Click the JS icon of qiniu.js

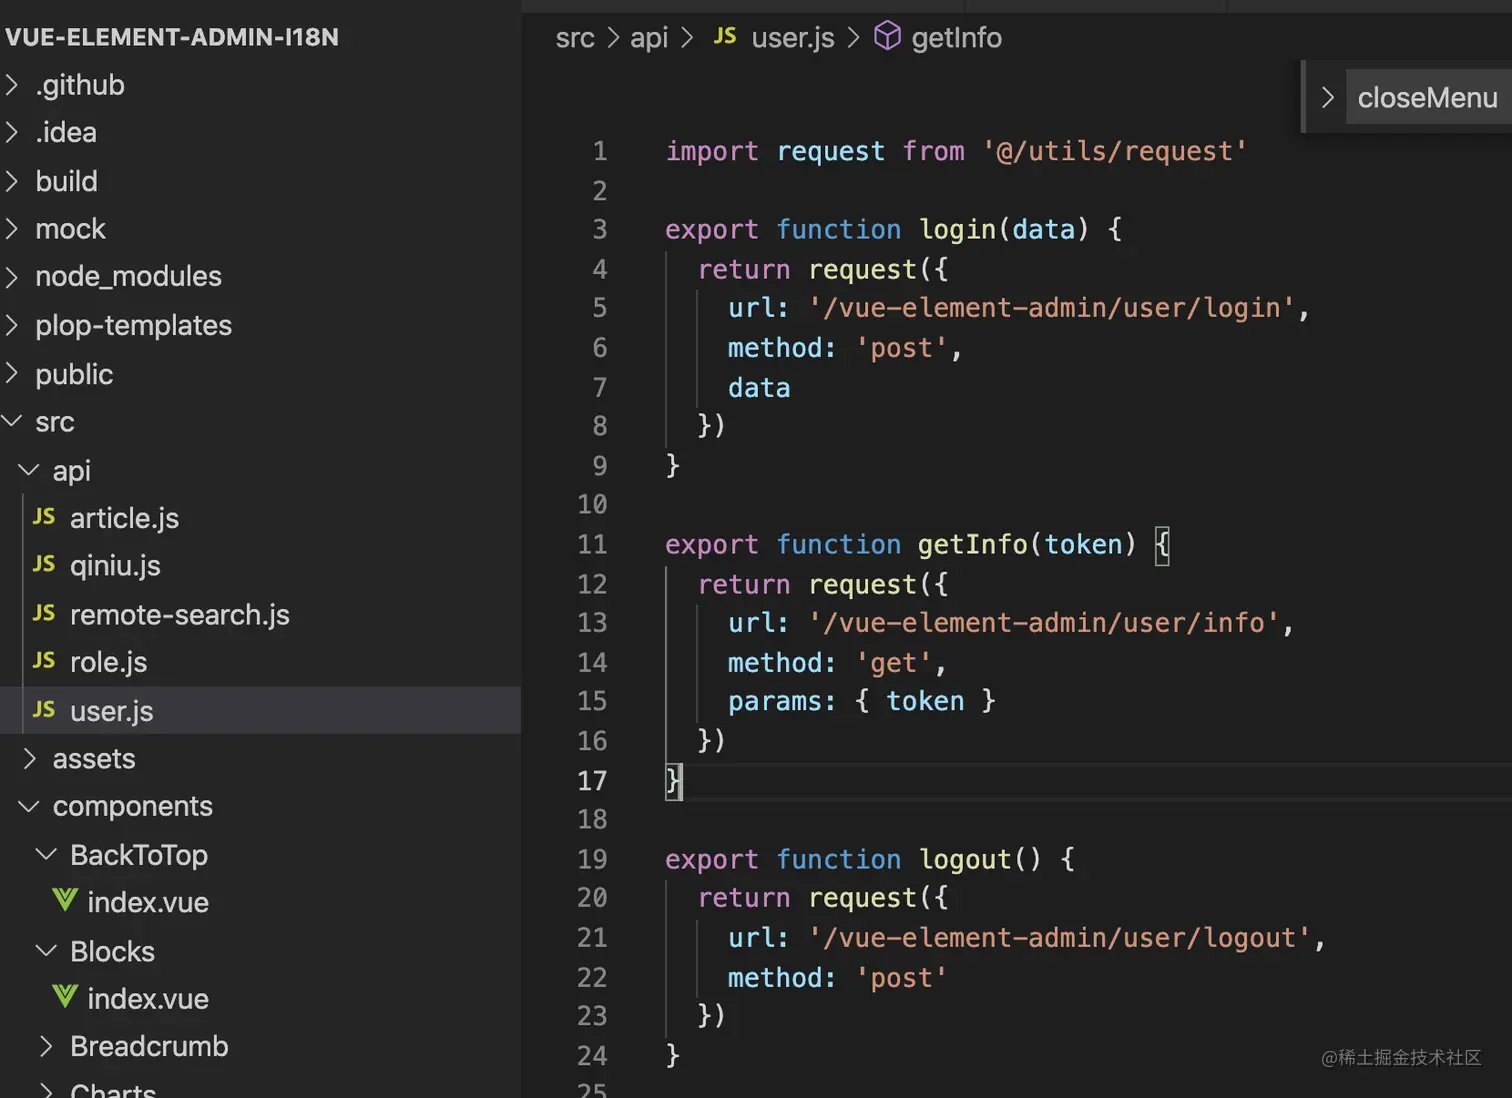point(44,565)
